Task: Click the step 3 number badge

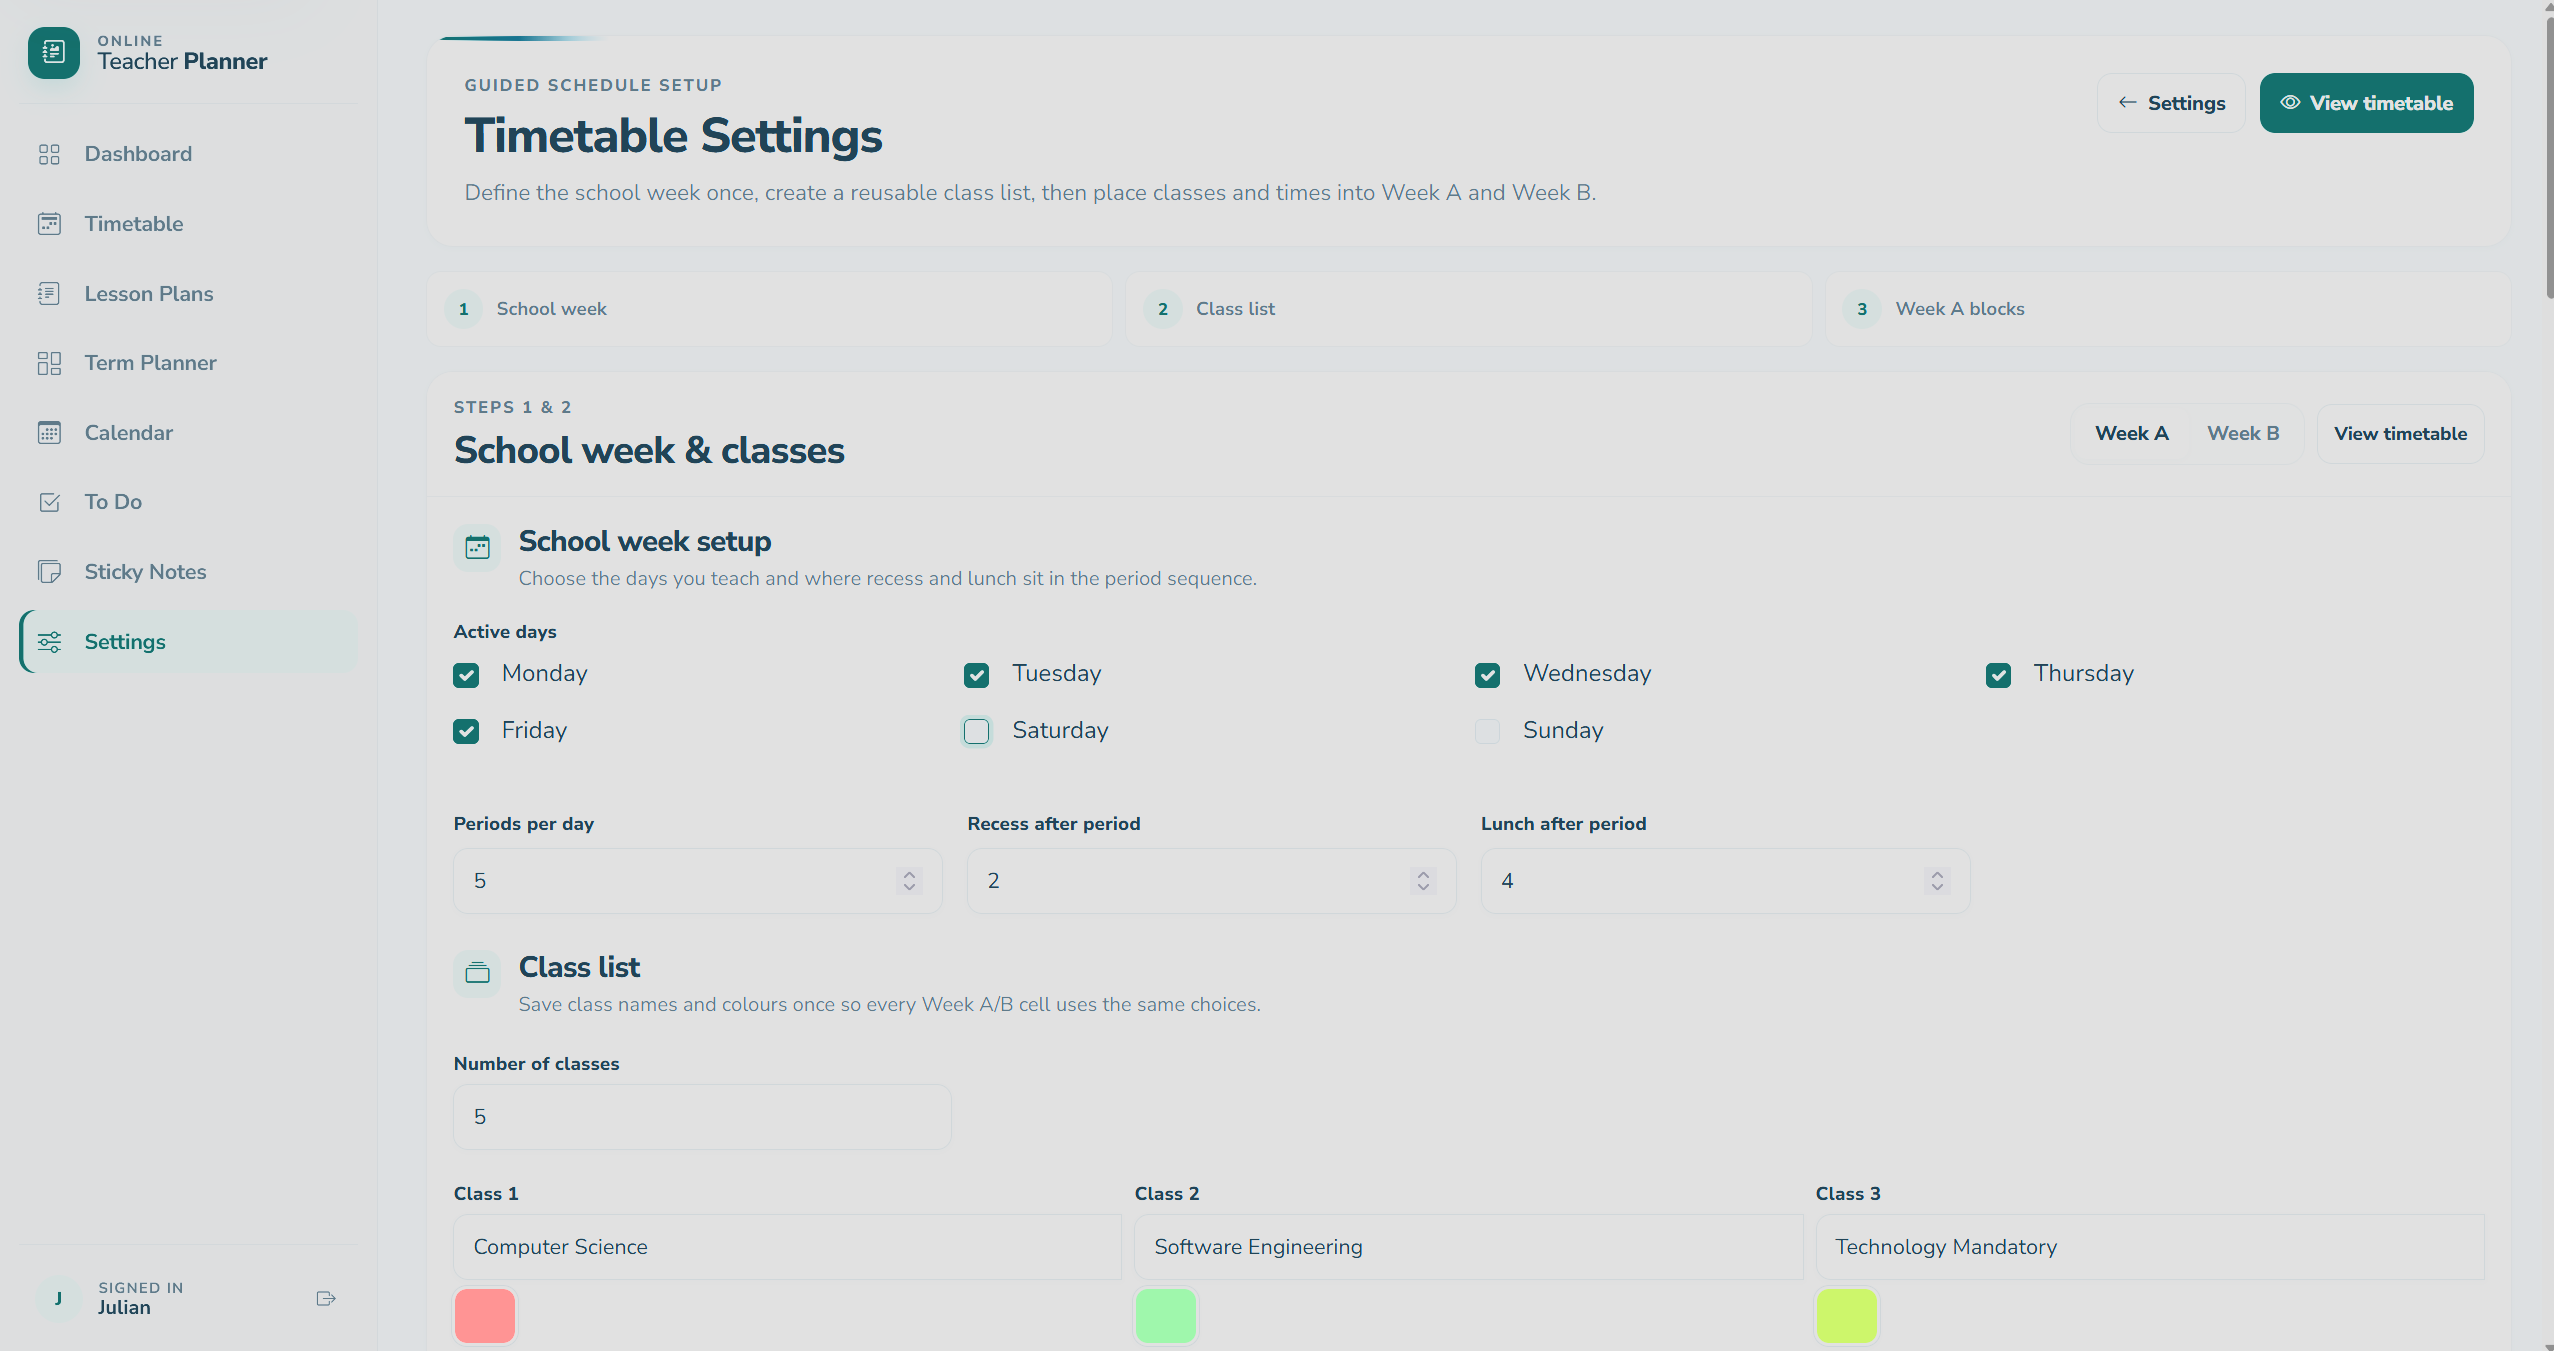Action: pyautogui.click(x=1862, y=309)
